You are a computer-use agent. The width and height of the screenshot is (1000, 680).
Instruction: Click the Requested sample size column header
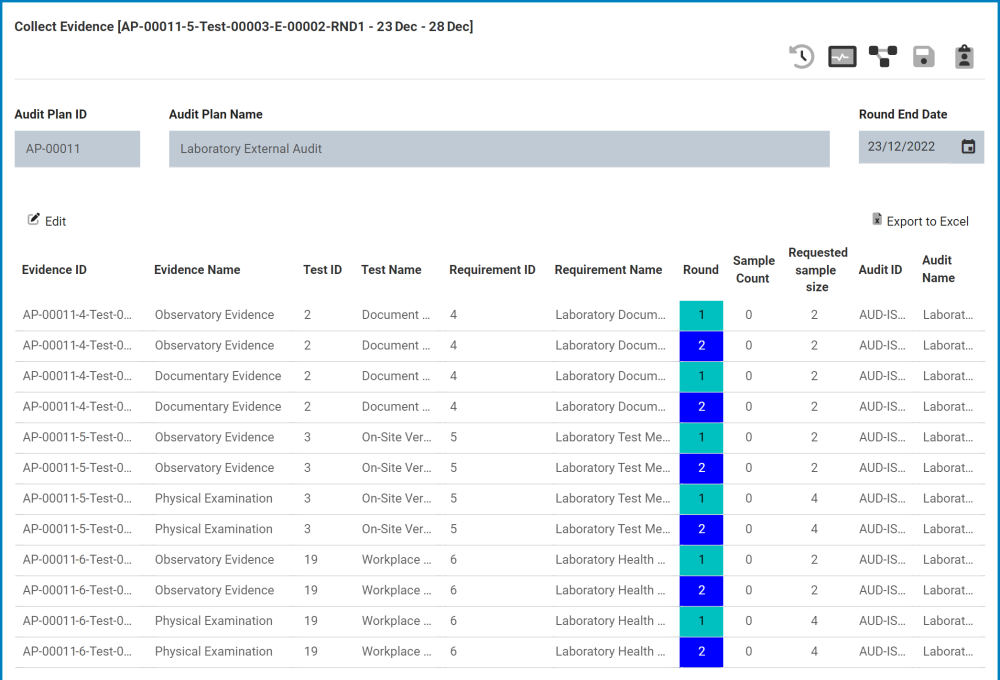point(817,270)
